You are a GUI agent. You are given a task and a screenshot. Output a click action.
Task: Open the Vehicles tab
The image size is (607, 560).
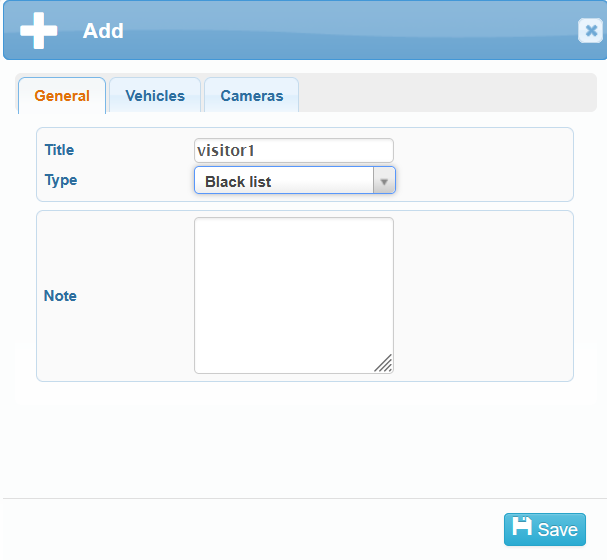point(155,96)
